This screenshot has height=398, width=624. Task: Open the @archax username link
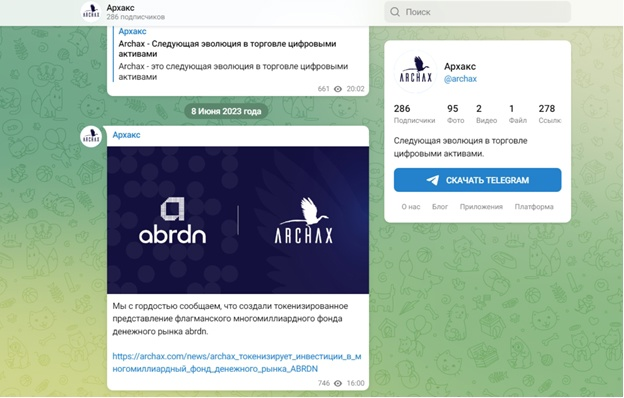(460, 79)
